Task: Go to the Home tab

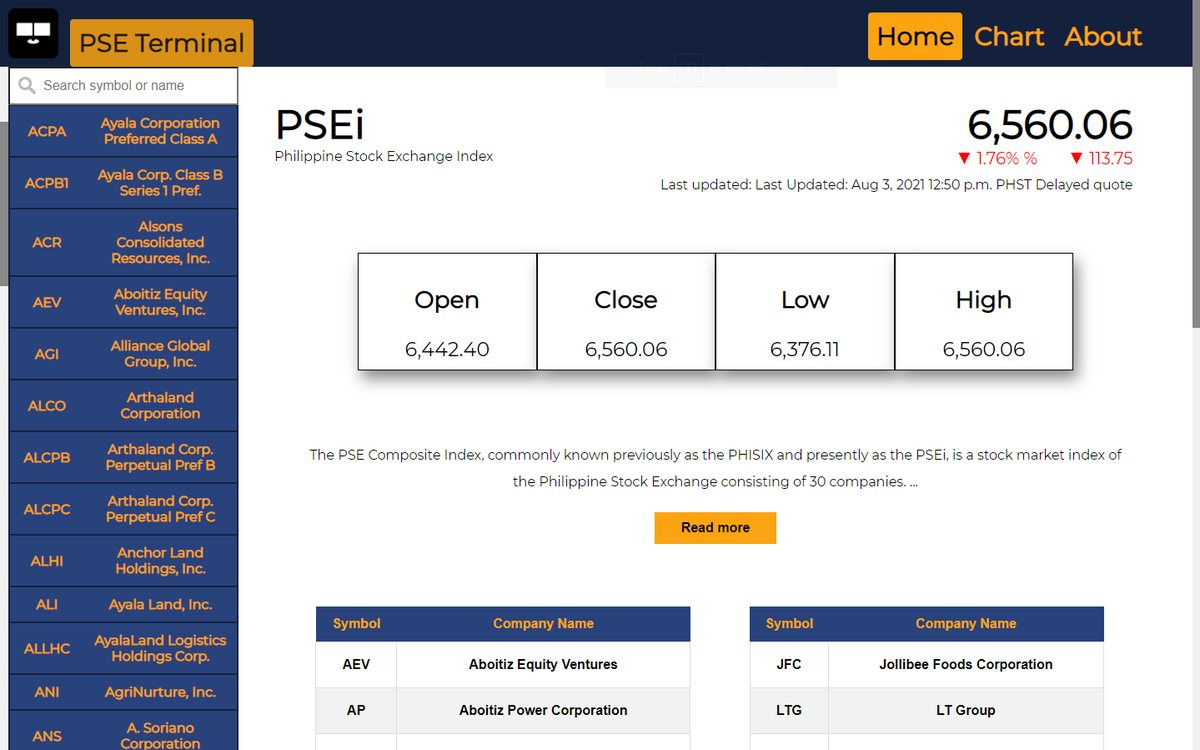Action: (915, 37)
